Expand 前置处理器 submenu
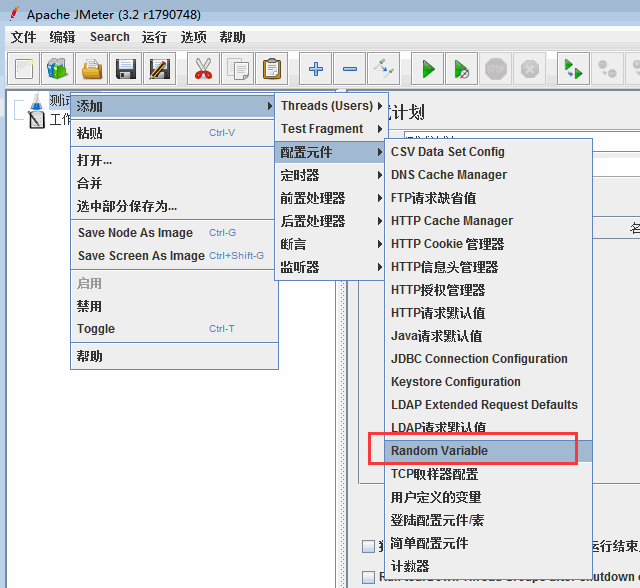640x588 pixels. 330,198
